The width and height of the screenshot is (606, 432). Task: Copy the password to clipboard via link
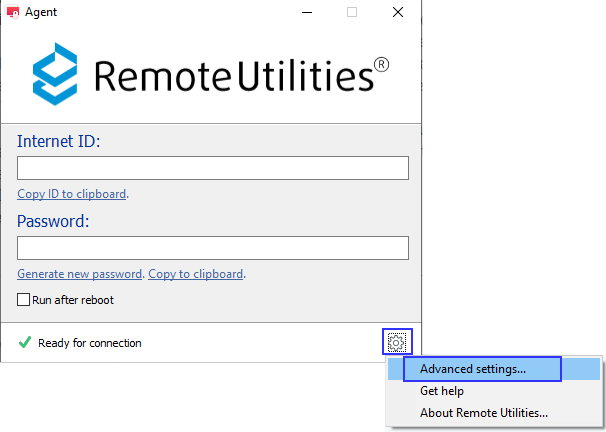[x=196, y=274]
